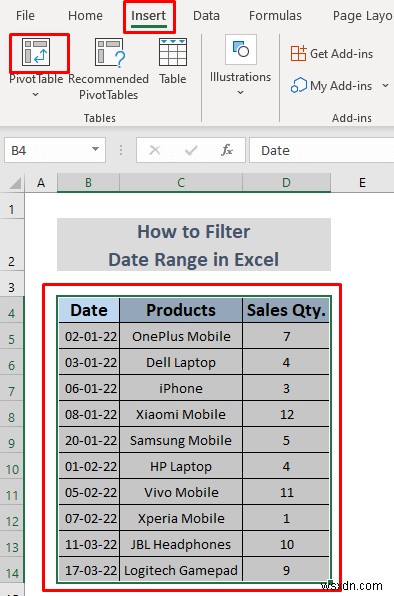Select the Insert tab

click(x=149, y=16)
